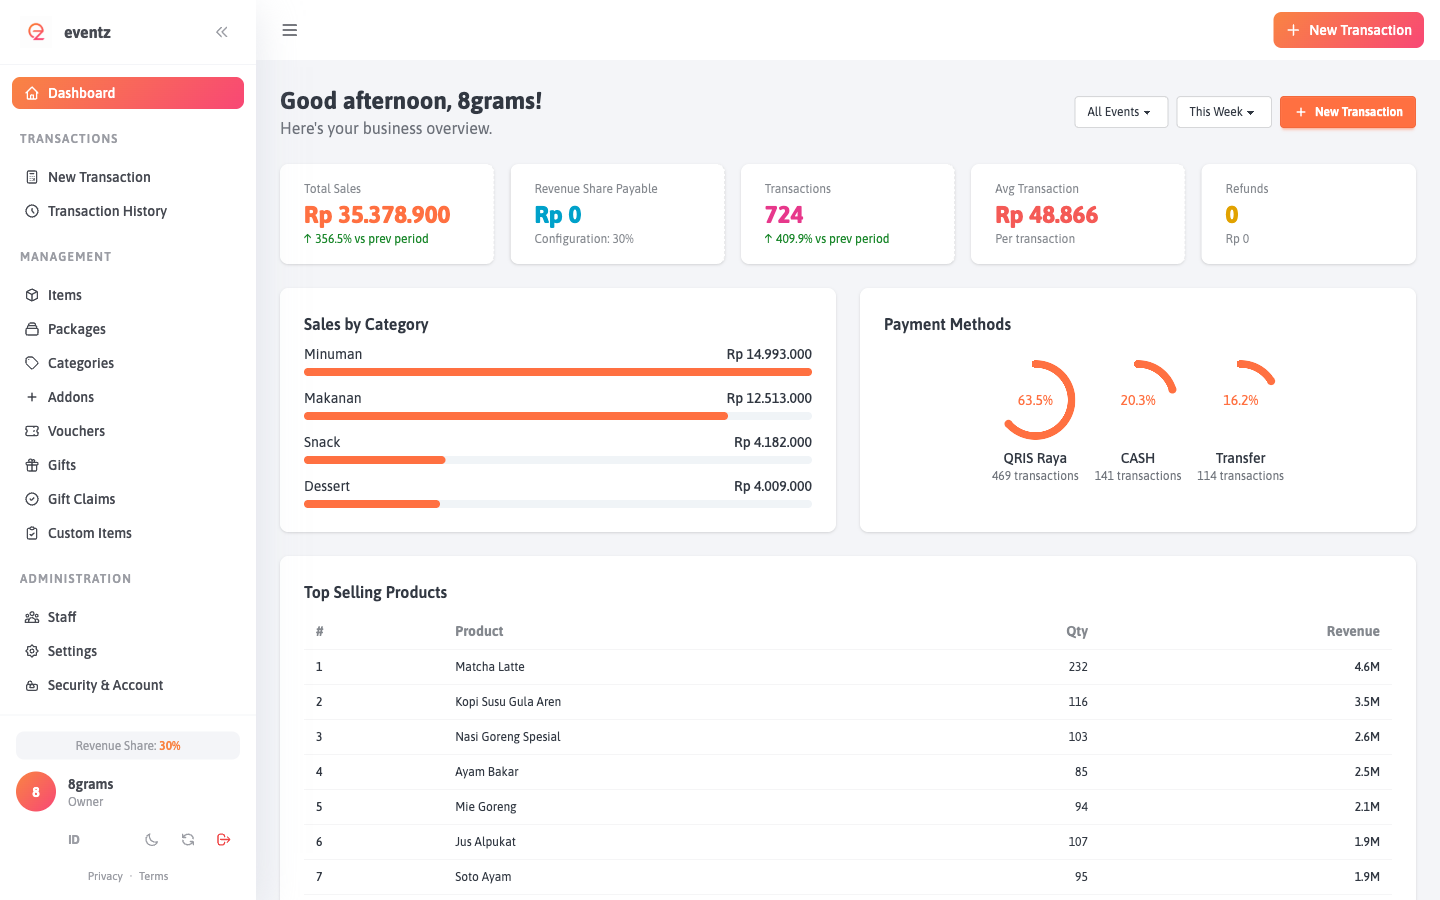The height and width of the screenshot is (900, 1440).
Task: Click the Makanan sales progress bar
Action: tap(558, 416)
